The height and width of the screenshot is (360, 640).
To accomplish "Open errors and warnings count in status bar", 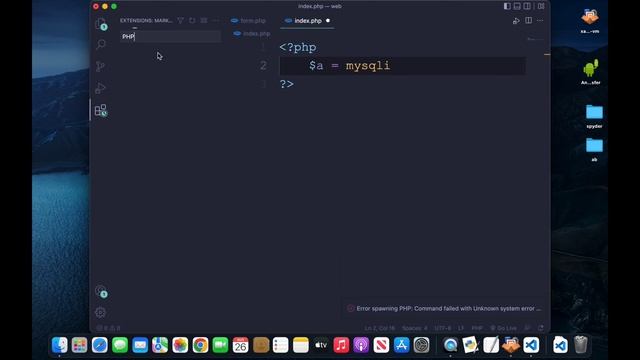I will (108, 328).
